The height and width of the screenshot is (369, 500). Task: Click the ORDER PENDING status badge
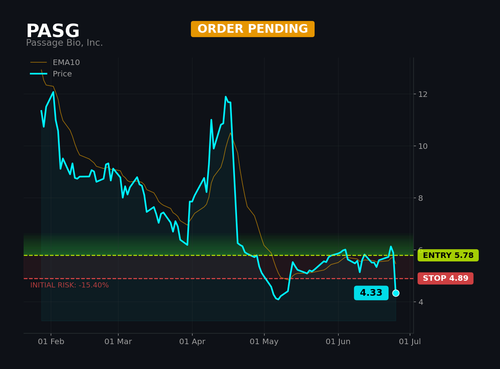point(253,29)
